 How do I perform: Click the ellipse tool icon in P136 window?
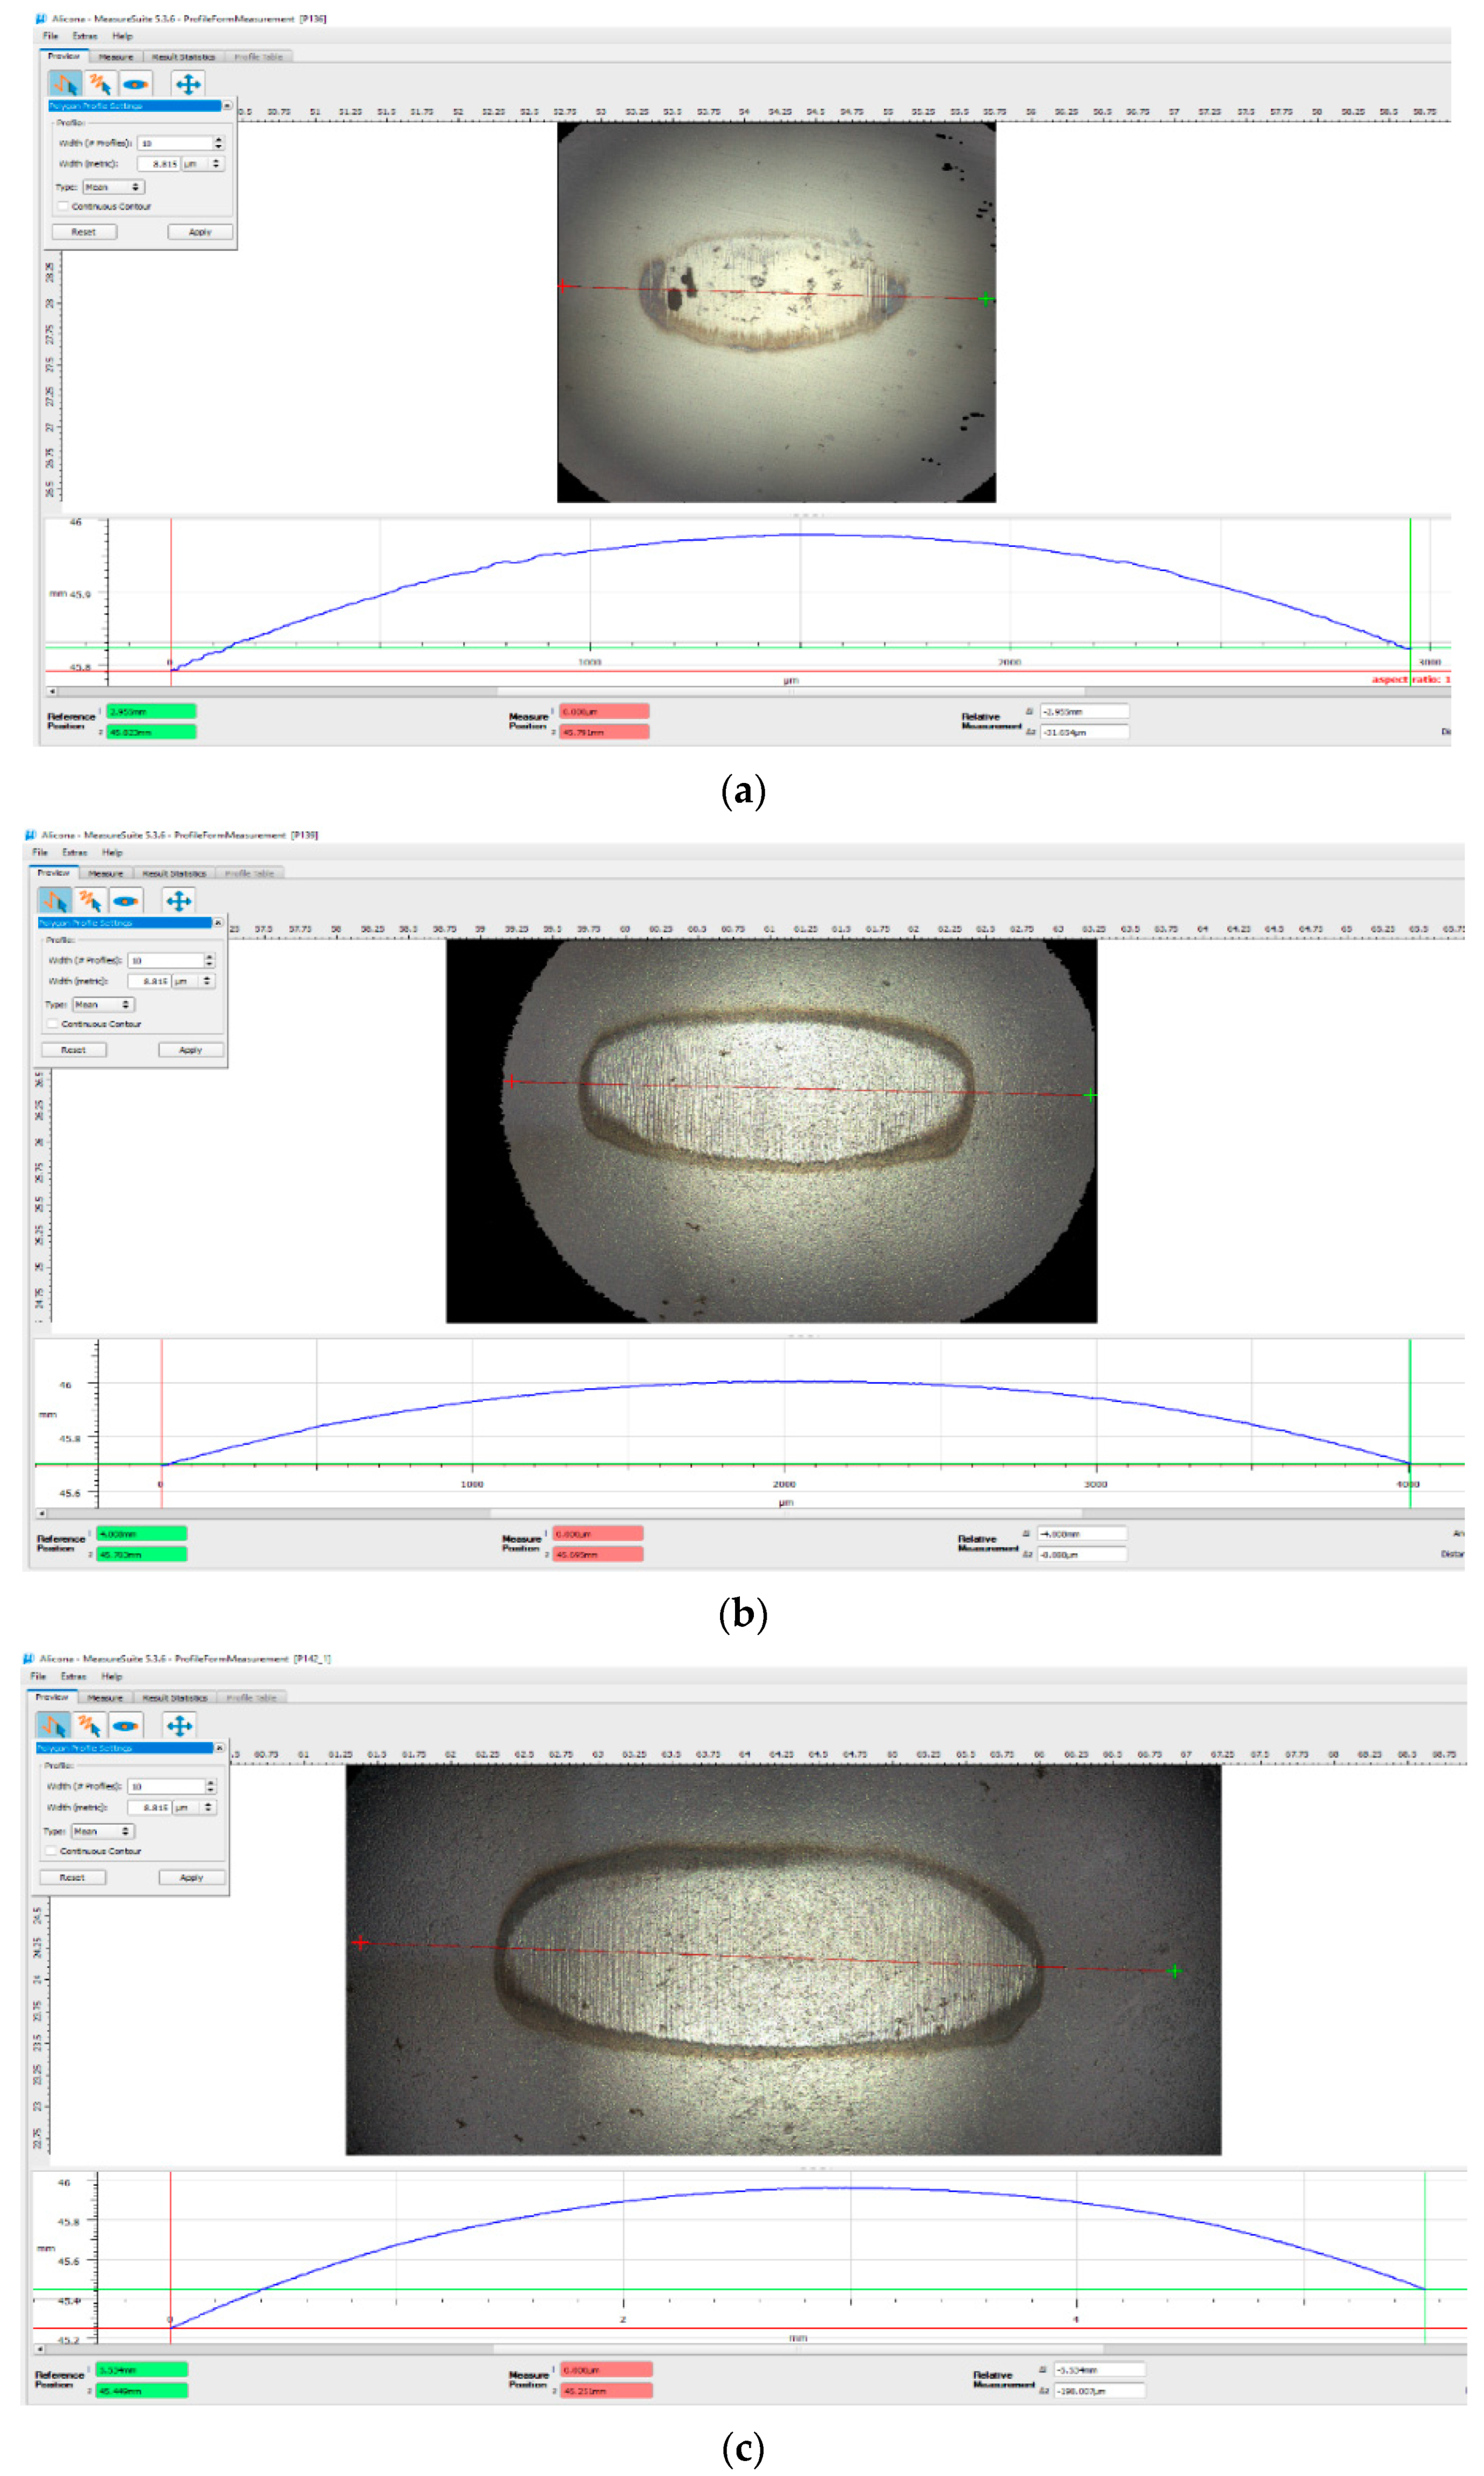136,84
